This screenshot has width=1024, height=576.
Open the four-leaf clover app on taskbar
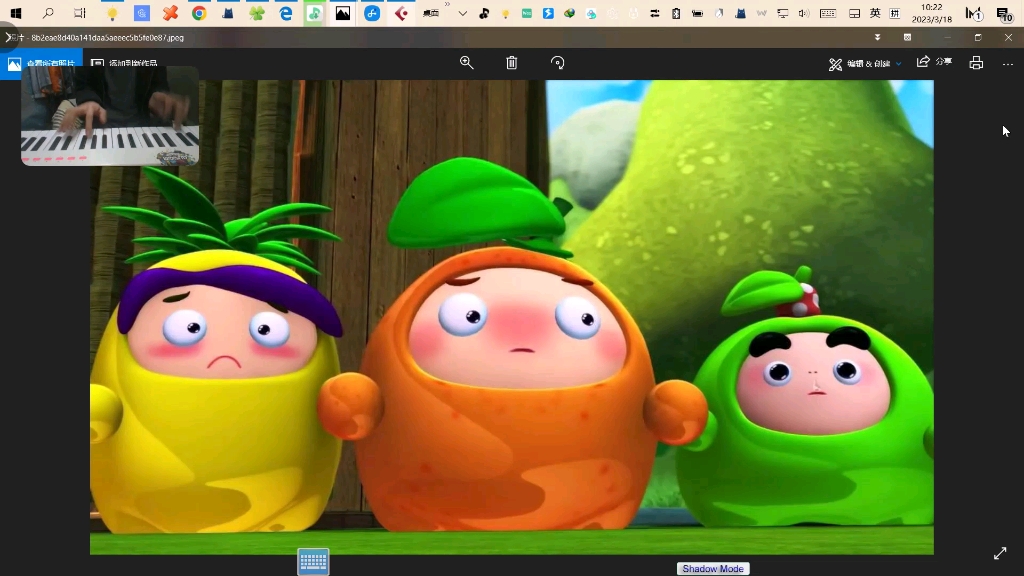[x=257, y=13]
